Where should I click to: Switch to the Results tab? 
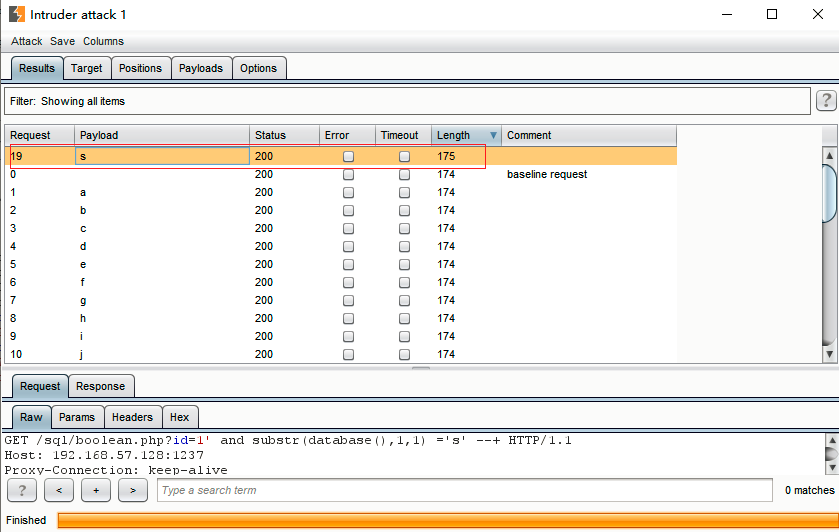click(x=37, y=69)
